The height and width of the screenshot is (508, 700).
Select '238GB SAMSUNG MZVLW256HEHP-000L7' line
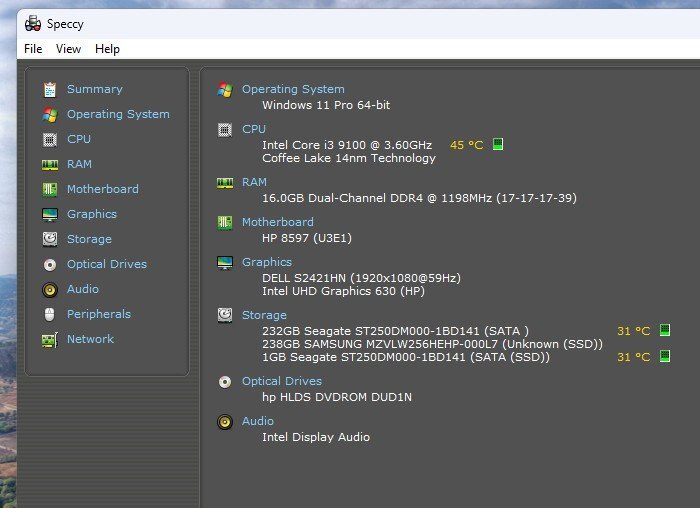tap(432, 344)
